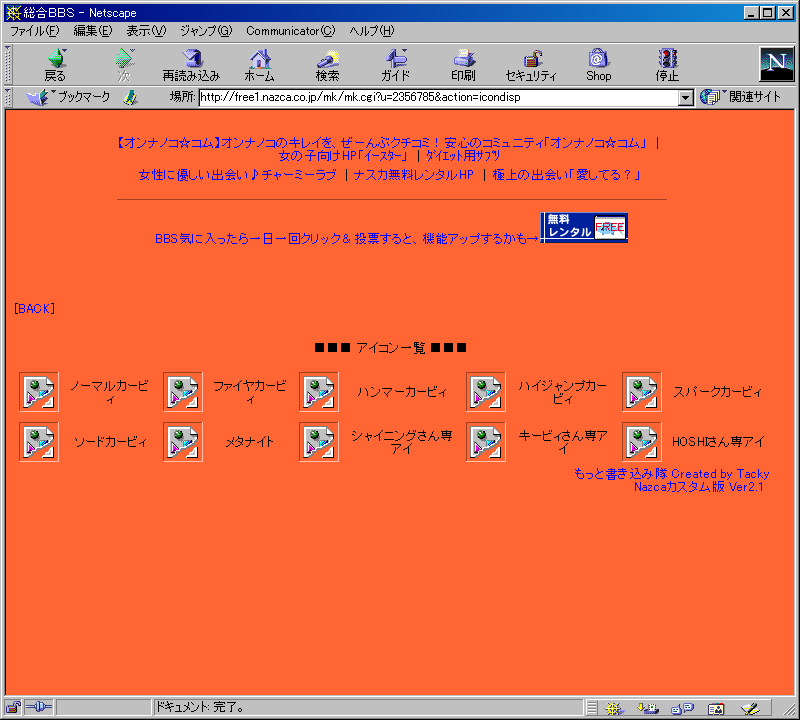Maximize the Netscape window
Image resolution: width=800 pixels, height=720 pixels.
click(767, 12)
